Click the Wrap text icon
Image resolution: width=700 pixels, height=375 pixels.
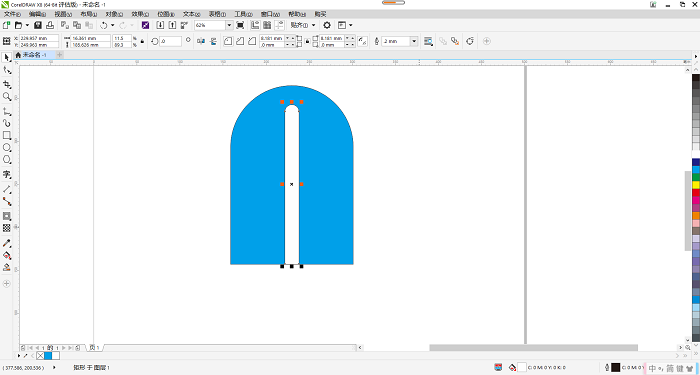(x=428, y=41)
